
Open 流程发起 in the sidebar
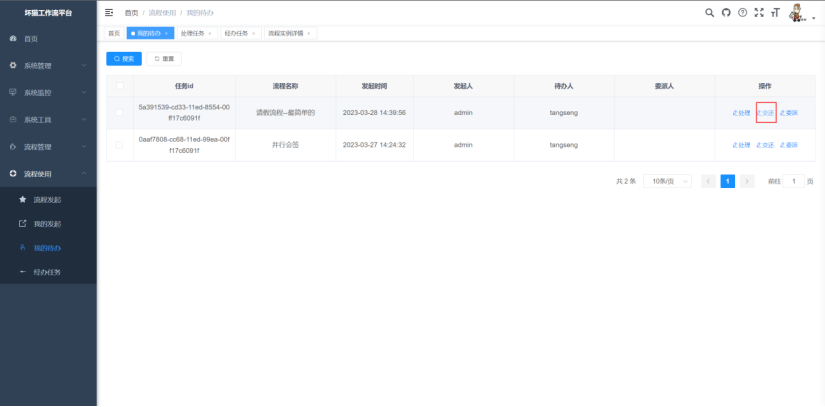tap(47, 200)
